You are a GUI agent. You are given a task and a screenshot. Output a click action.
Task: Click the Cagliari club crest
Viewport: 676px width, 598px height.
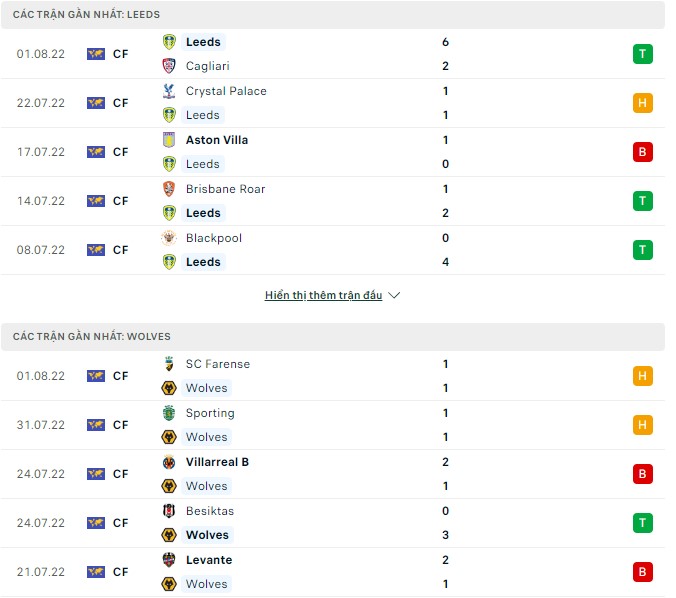(169, 66)
